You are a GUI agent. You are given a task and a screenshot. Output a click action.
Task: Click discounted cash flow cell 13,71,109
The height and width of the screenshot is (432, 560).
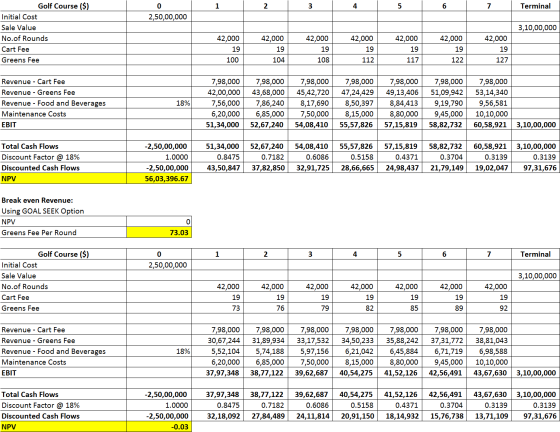489,416
